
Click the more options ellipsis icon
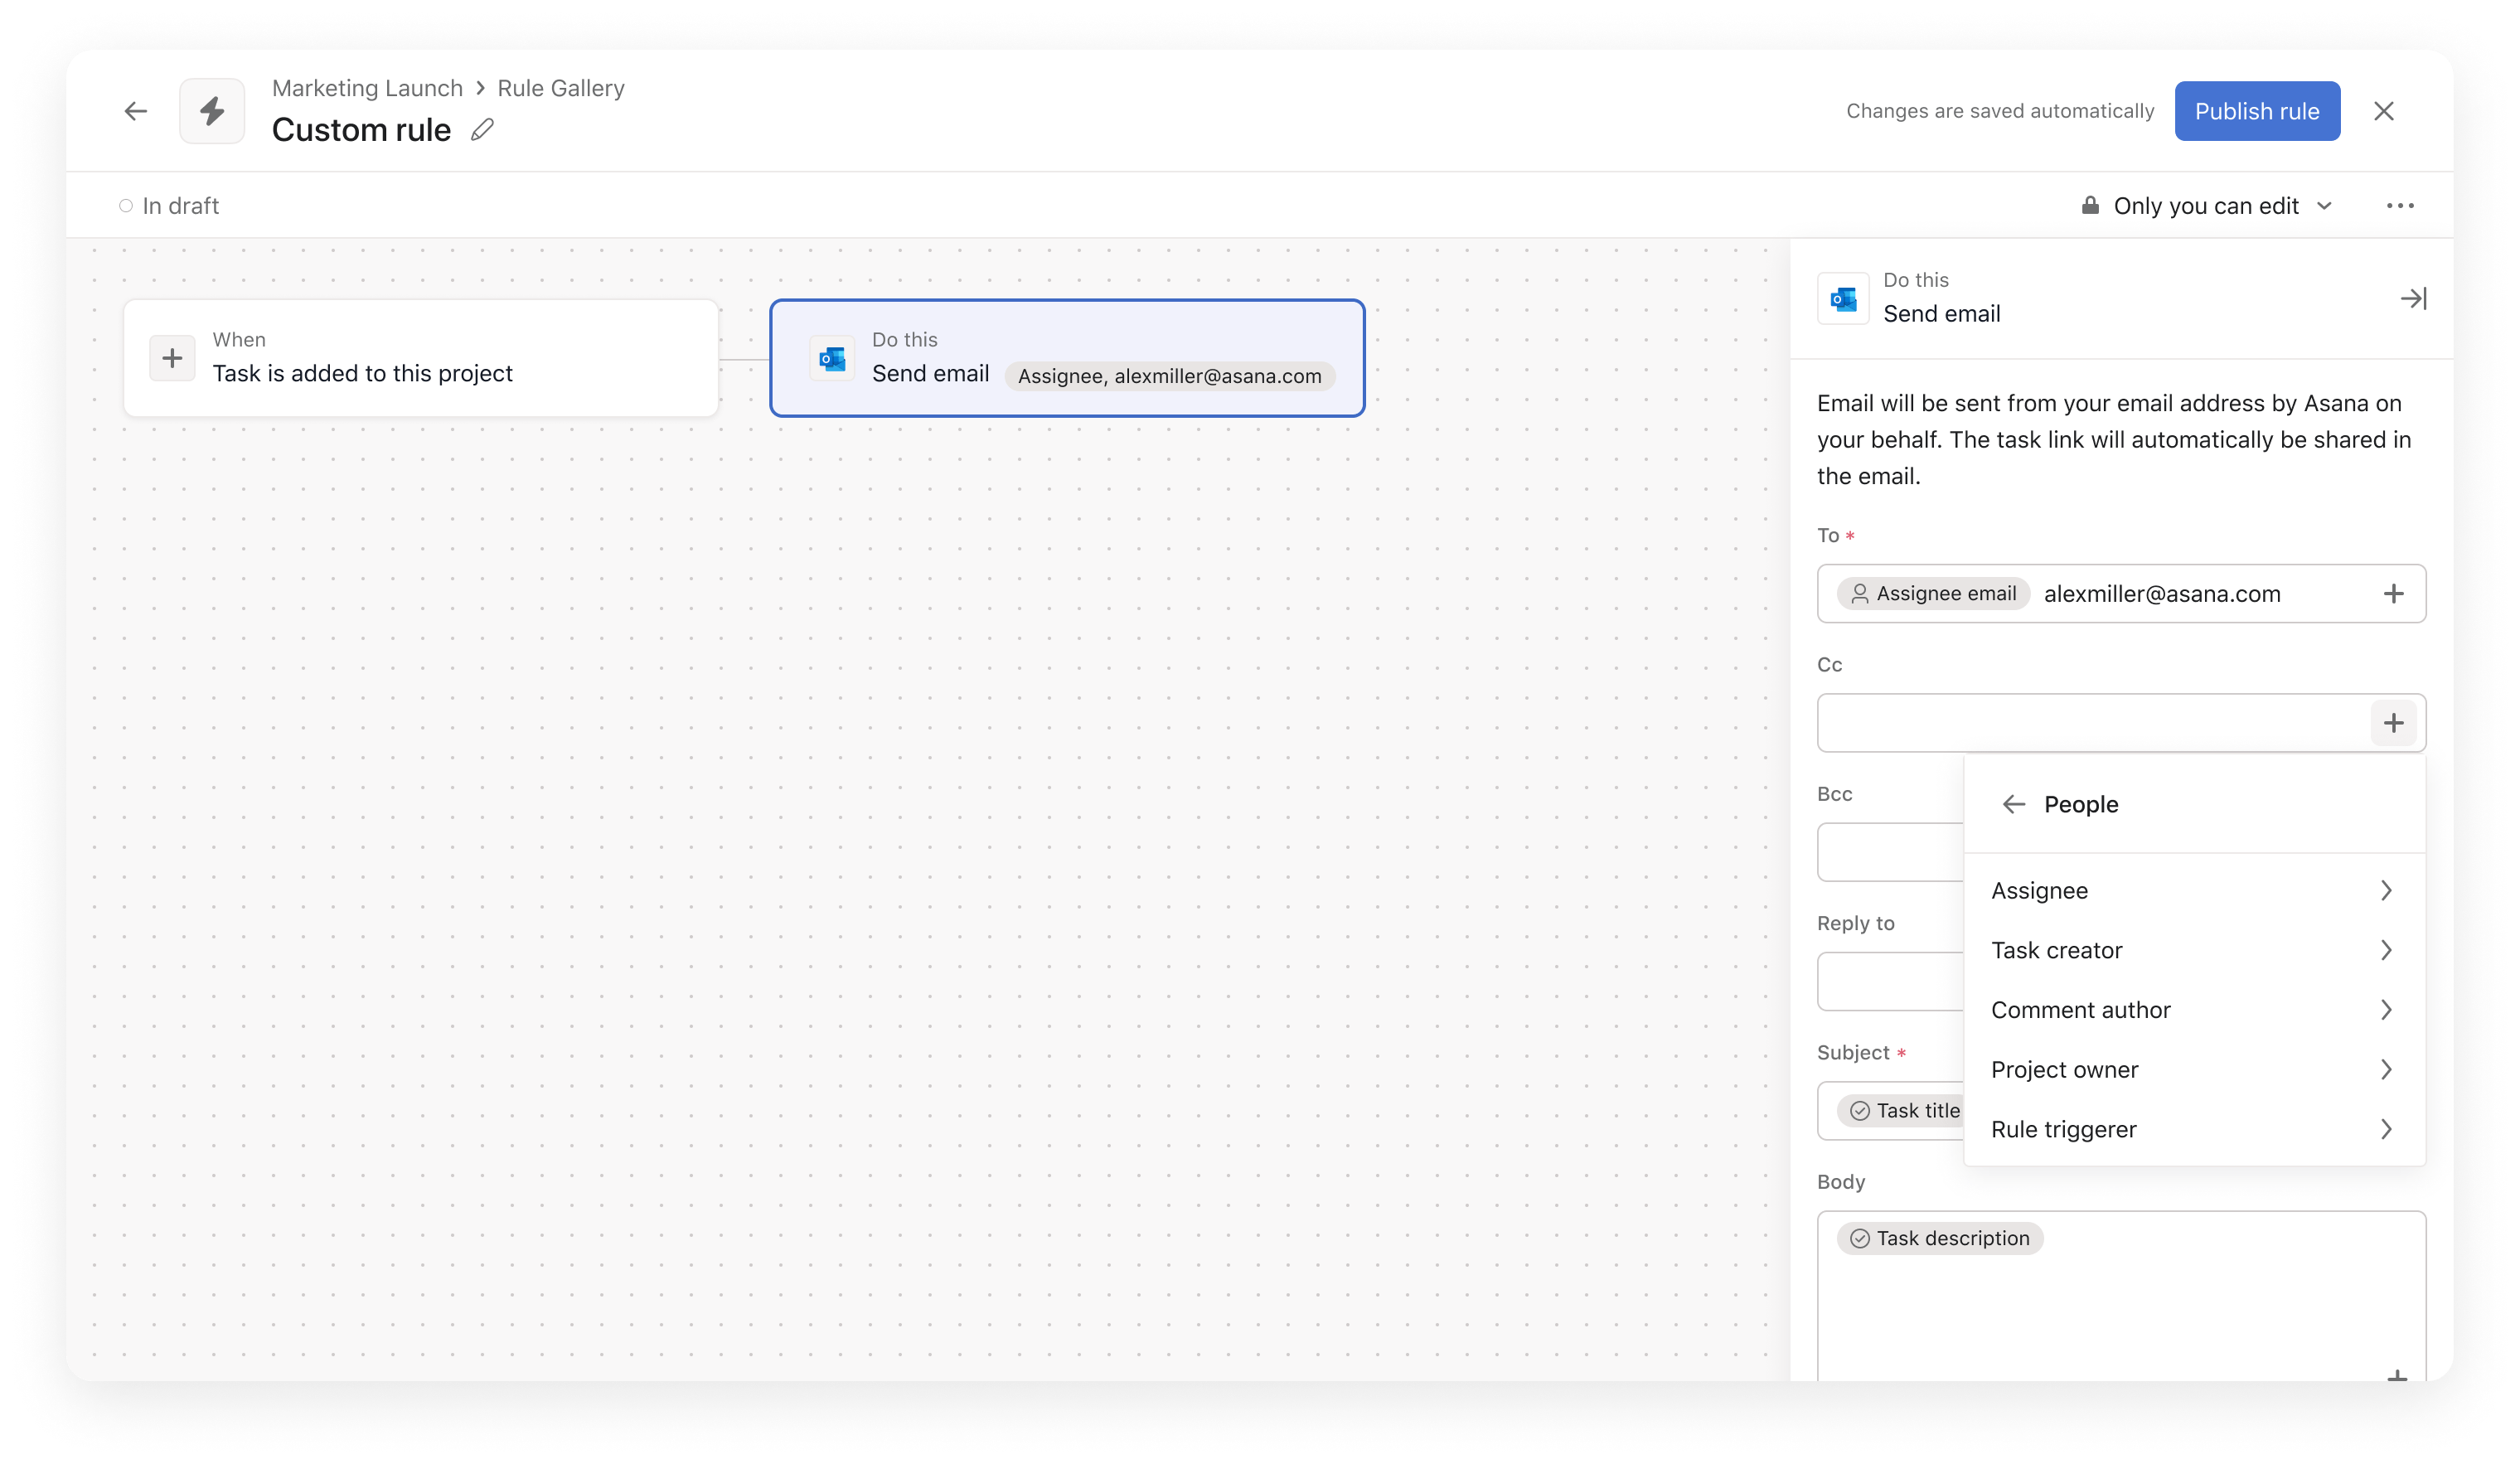tap(2401, 206)
